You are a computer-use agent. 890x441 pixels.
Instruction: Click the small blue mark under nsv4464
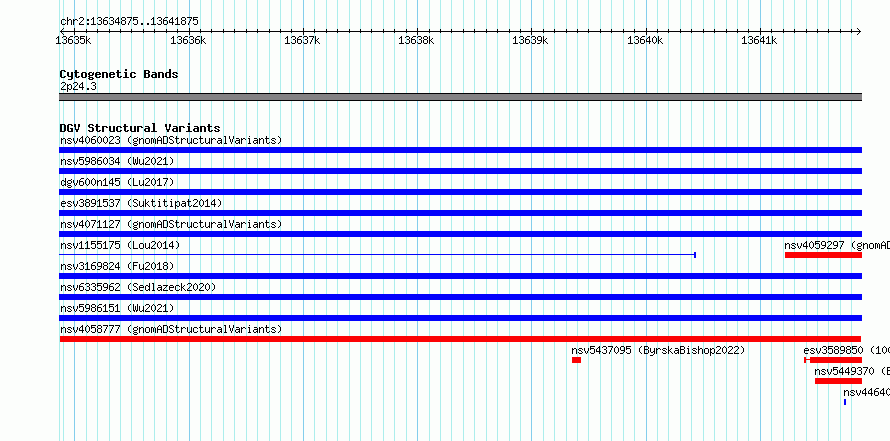point(845,402)
